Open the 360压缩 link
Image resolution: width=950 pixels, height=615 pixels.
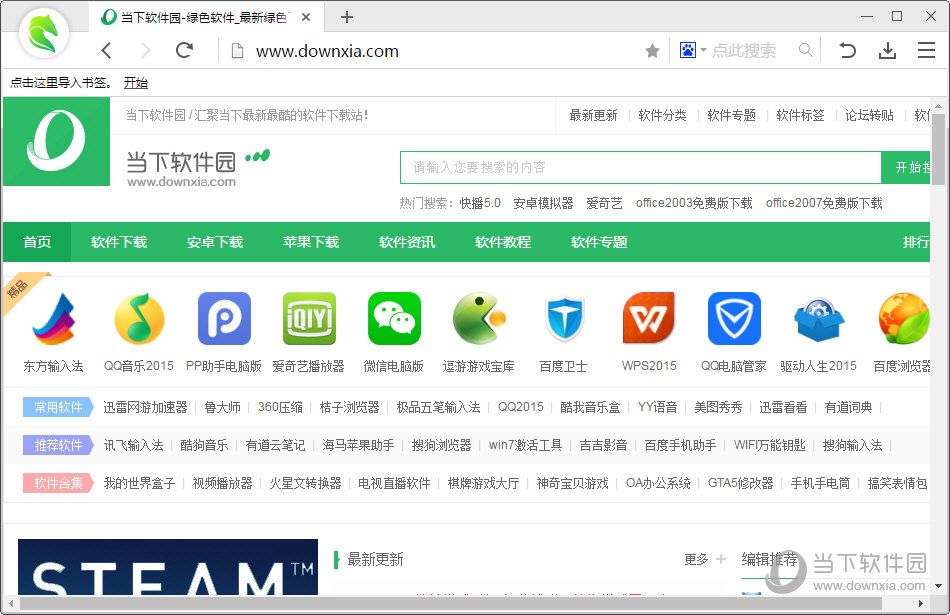[280, 407]
